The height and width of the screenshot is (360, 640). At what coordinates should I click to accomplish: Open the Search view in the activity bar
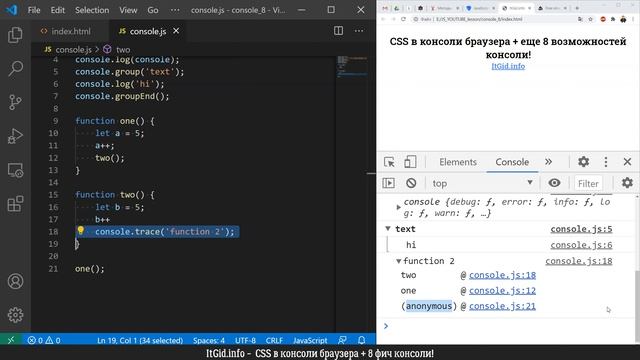pos(15,69)
